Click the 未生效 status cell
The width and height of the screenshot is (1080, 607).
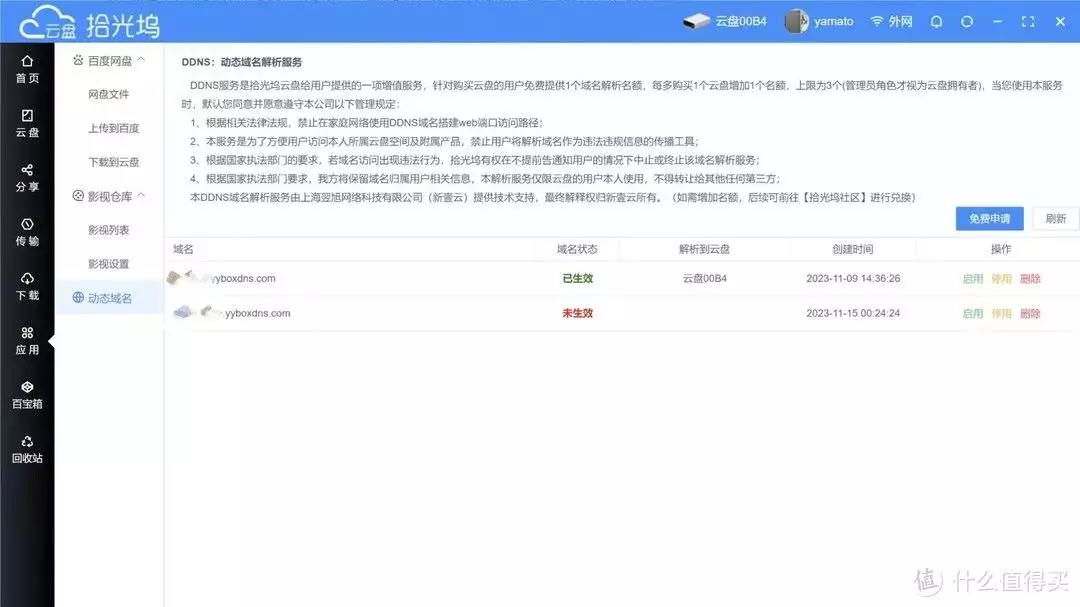(x=577, y=313)
